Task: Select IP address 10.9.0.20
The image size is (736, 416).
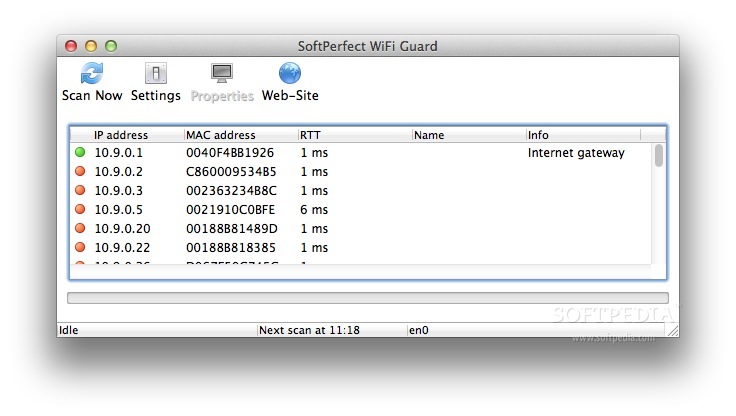Action: click(x=123, y=229)
